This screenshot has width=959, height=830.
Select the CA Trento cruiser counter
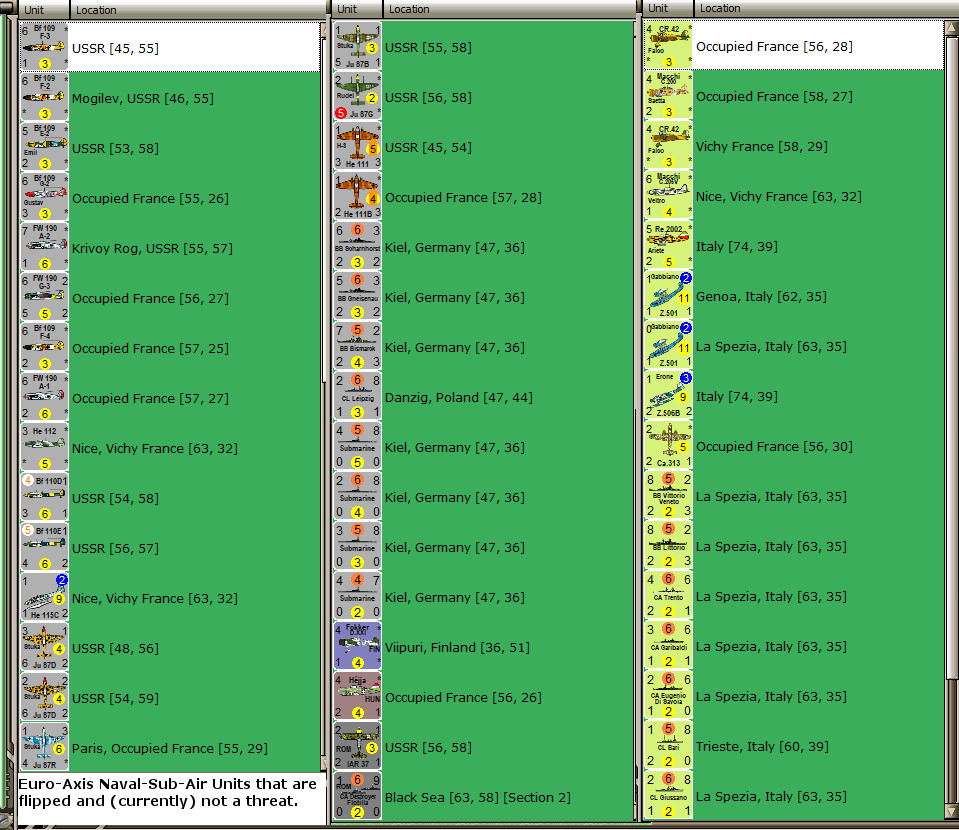668,595
